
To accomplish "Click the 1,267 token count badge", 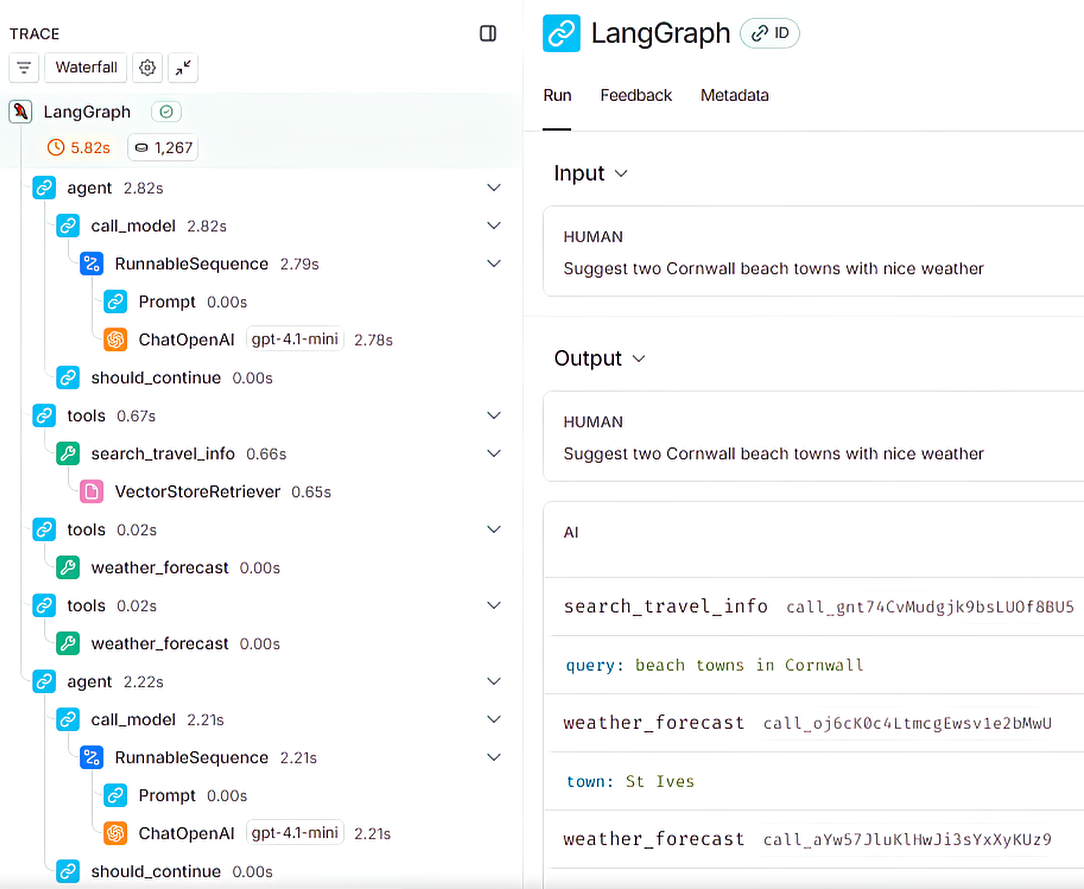I will click(x=163, y=147).
